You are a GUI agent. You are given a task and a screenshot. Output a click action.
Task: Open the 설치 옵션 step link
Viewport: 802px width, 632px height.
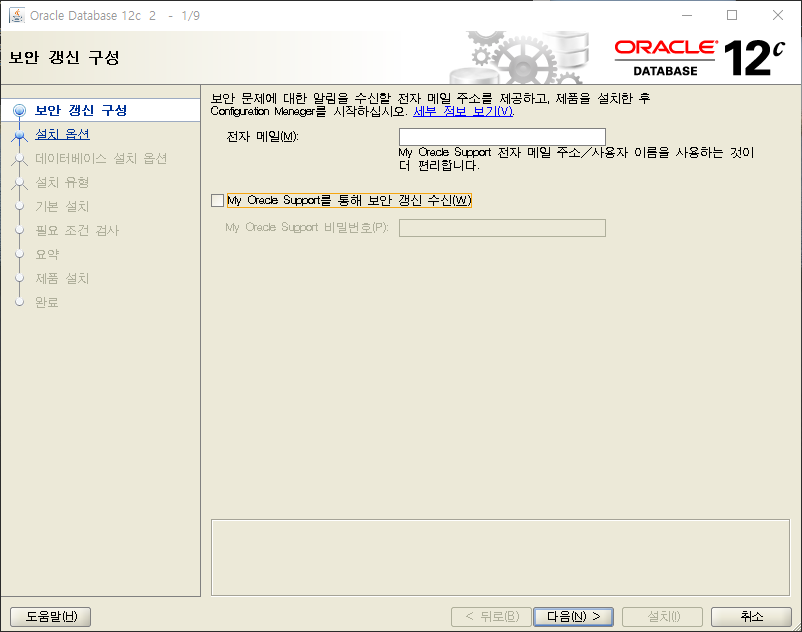(62, 134)
